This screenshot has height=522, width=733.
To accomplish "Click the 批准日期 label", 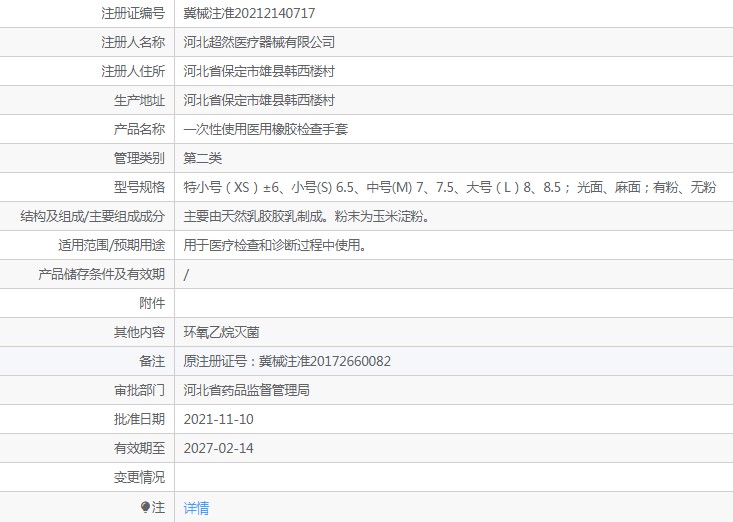I will (139, 419).
